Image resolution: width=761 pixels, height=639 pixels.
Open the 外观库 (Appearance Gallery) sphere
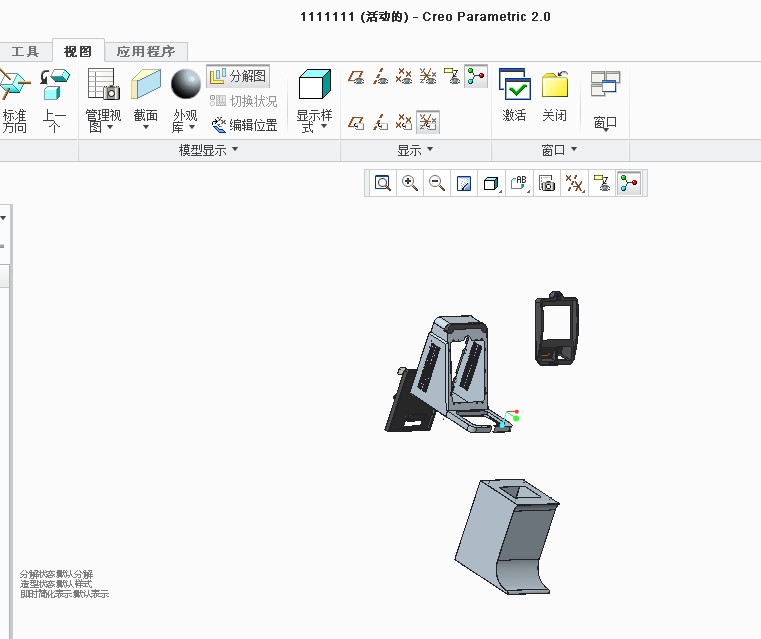185,102
